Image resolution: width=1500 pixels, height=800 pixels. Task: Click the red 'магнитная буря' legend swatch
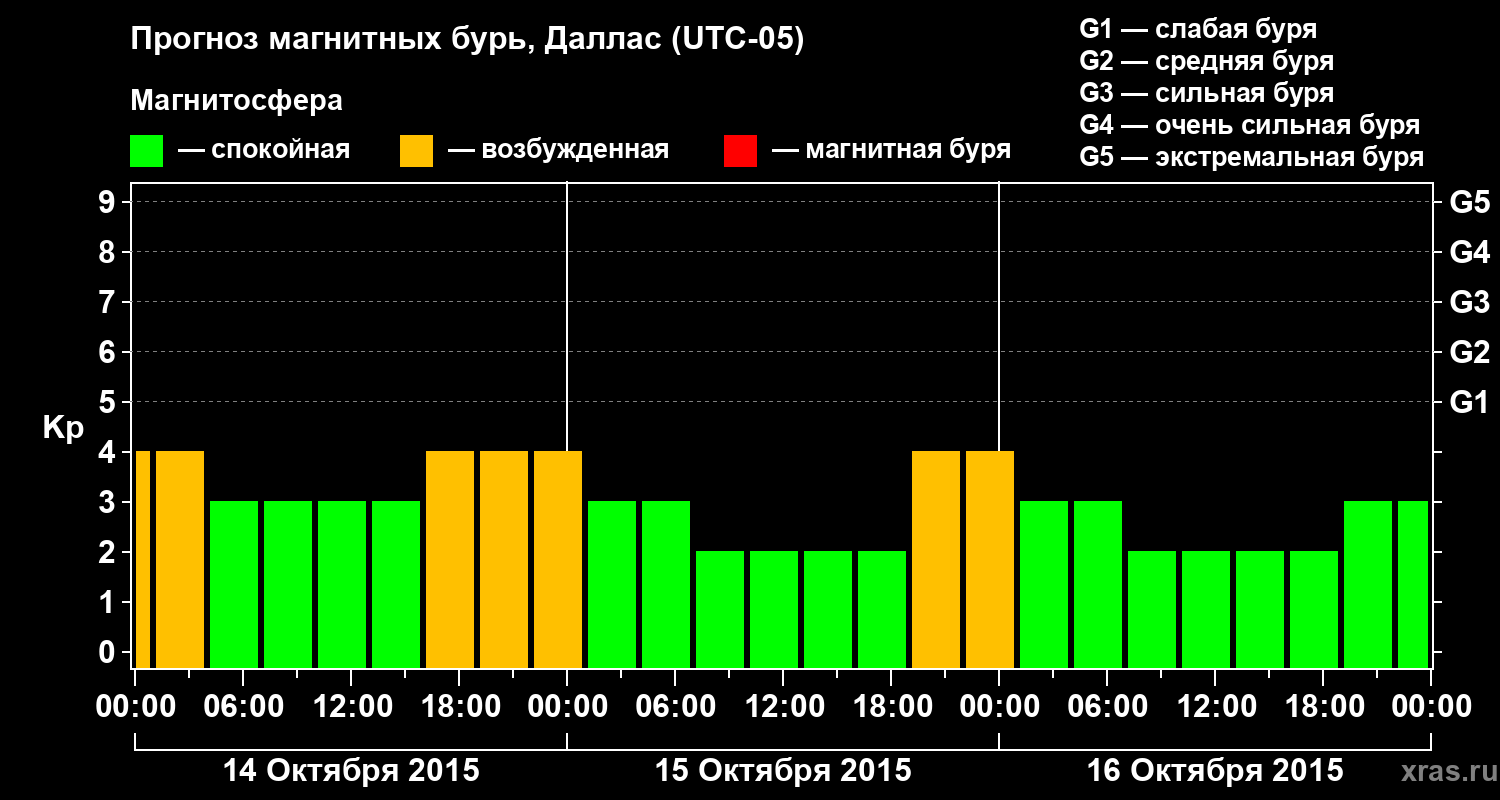tap(740, 151)
